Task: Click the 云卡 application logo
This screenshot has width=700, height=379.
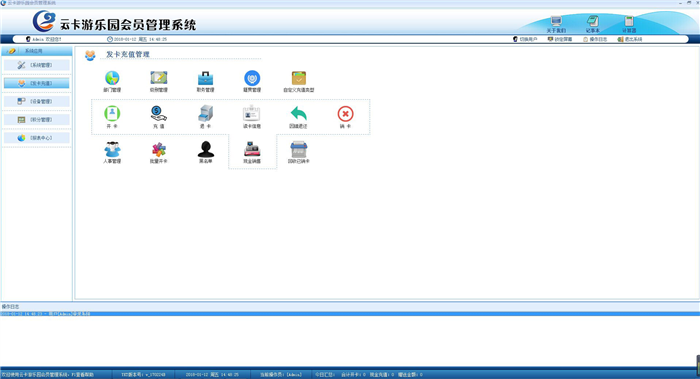Action: (x=44, y=21)
